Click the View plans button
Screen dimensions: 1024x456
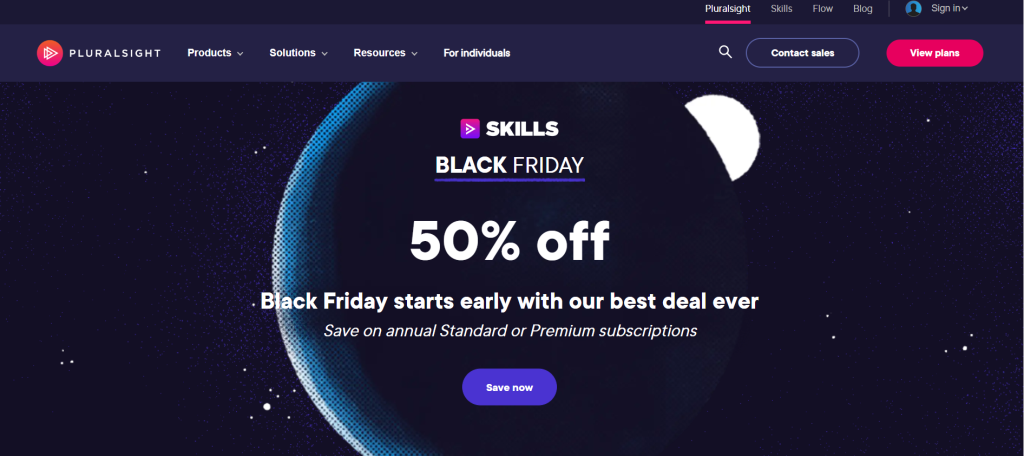pos(934,53)
